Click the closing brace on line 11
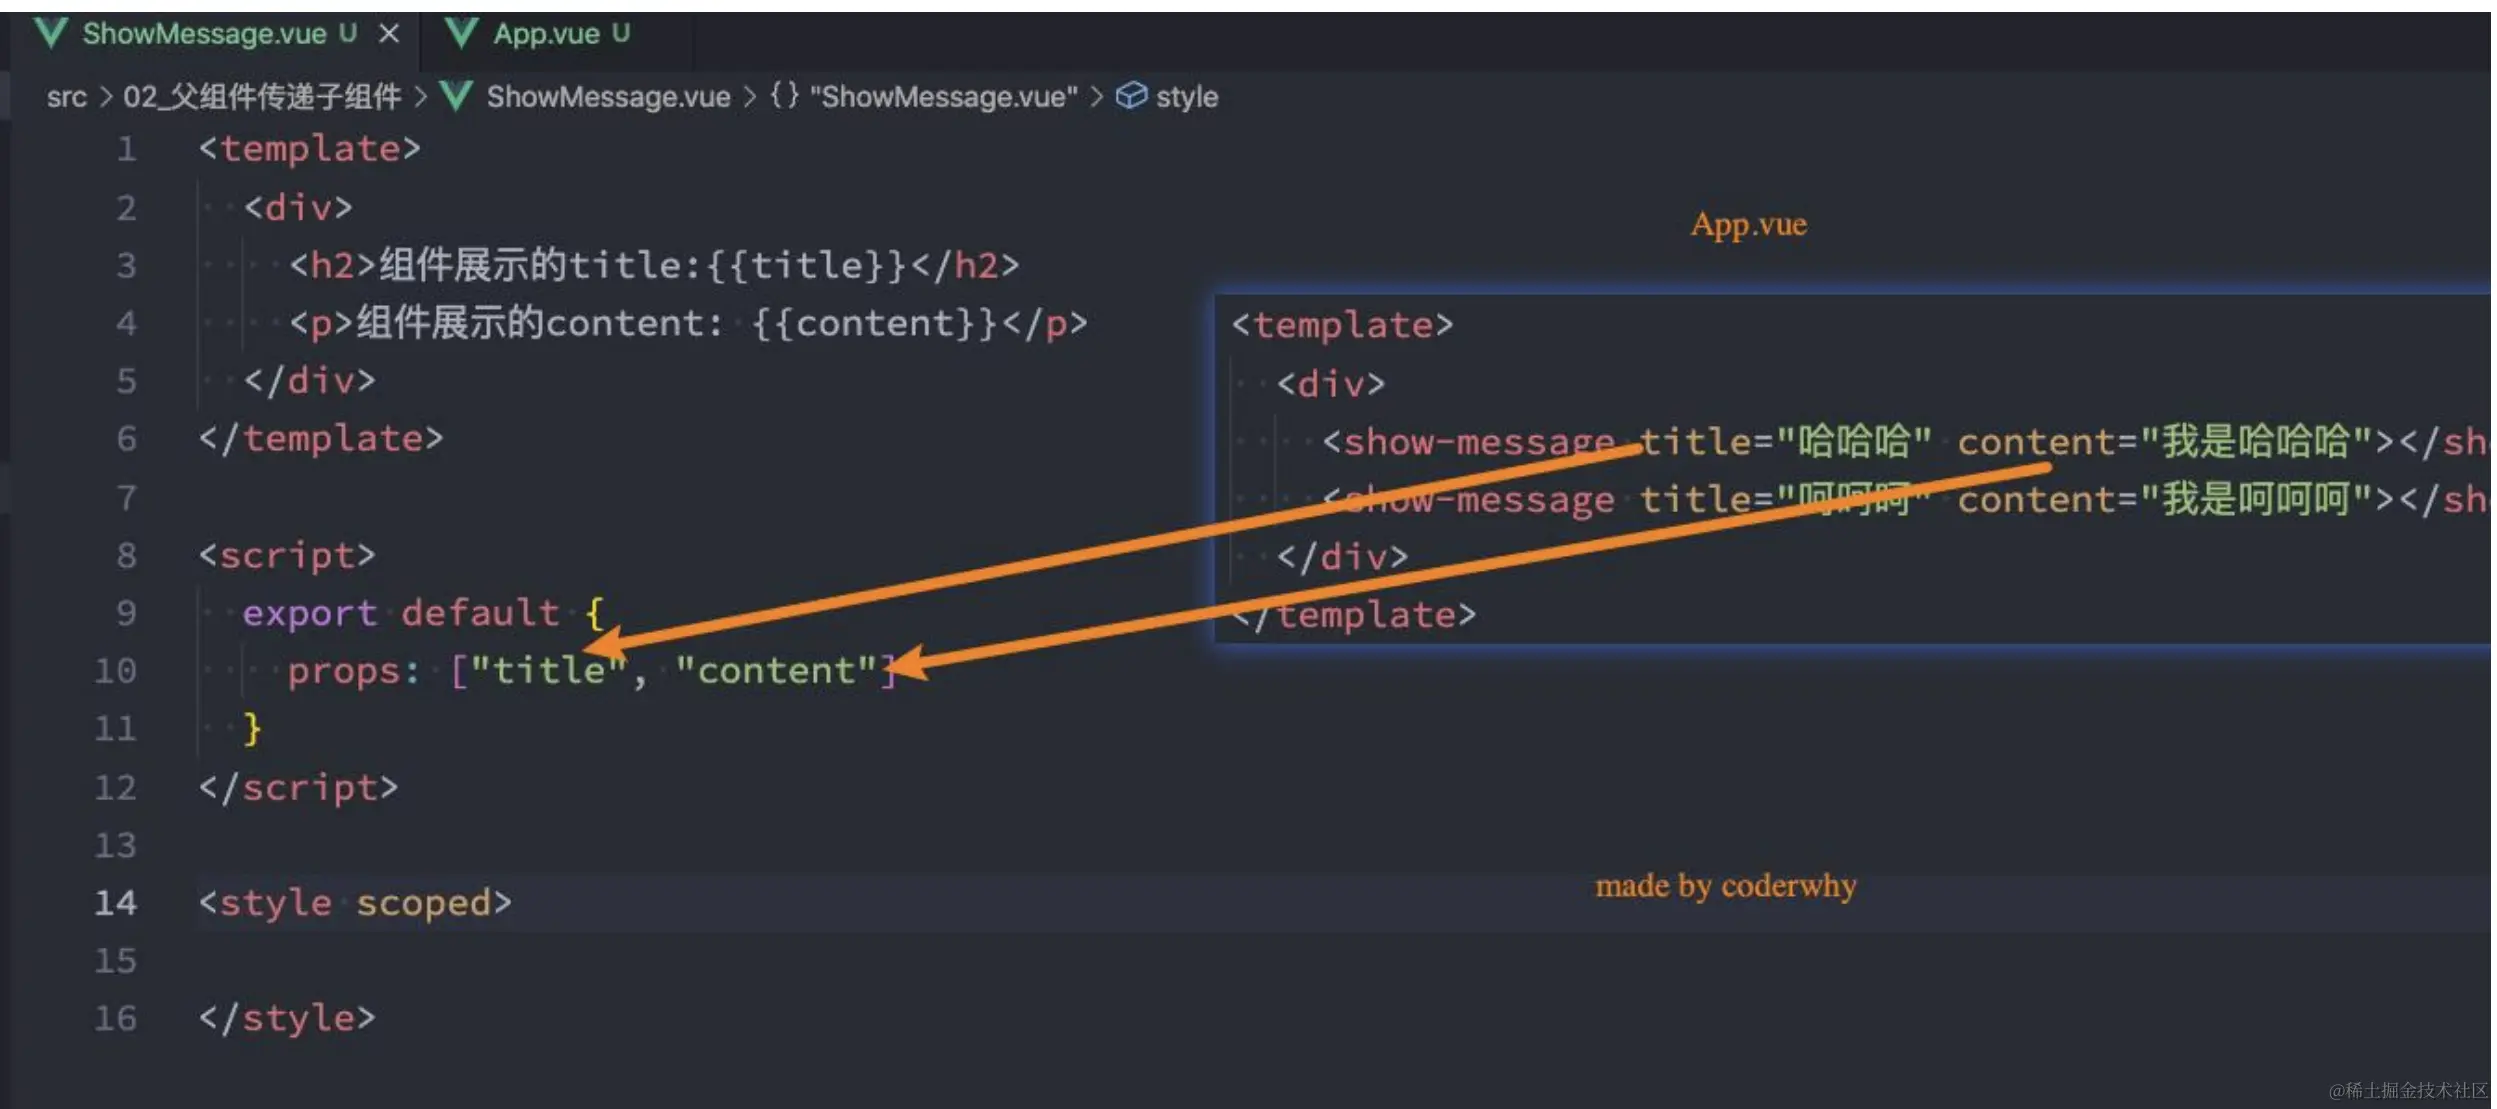 coord(252,728)
